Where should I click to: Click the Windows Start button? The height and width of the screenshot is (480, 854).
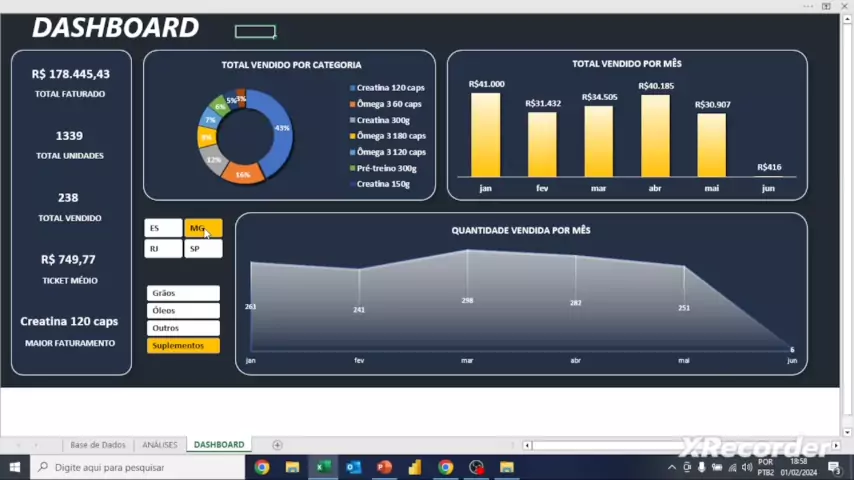15,467
